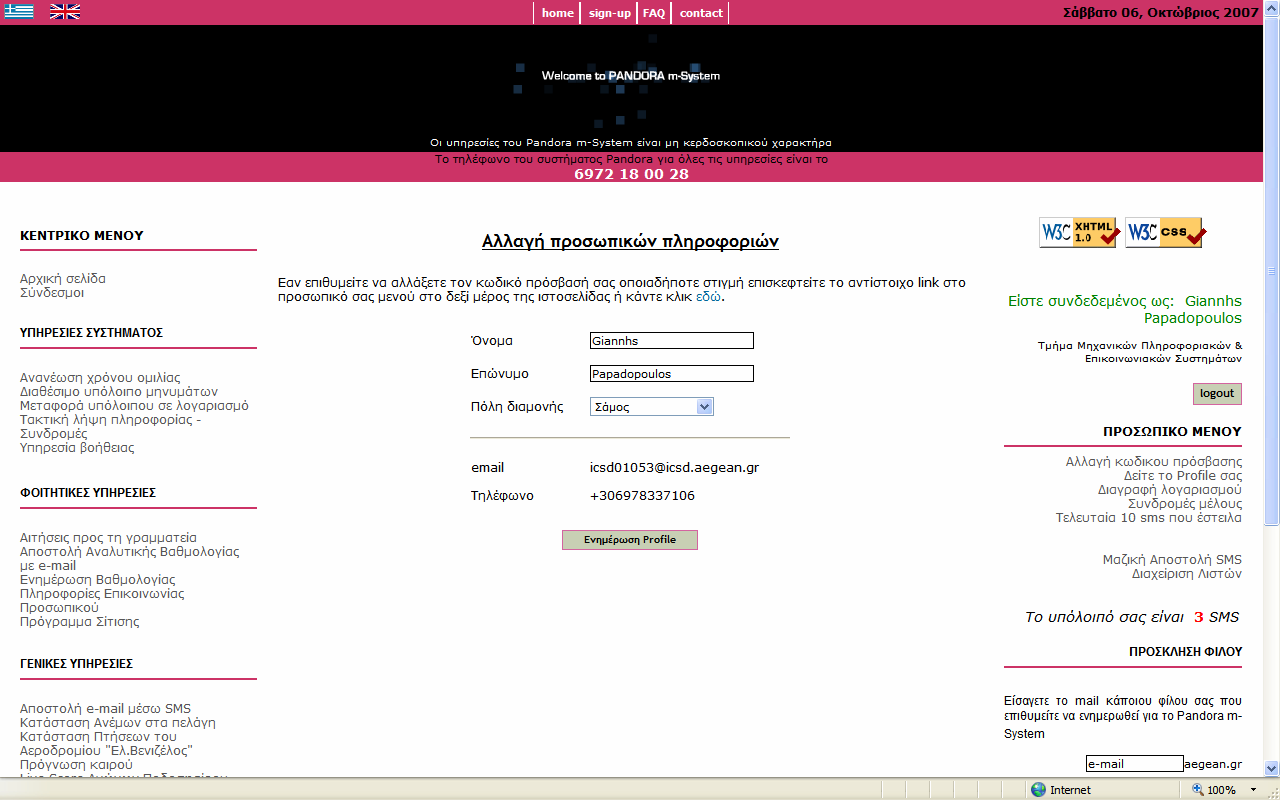Screen dimensions: 1280x800
Task: Click the W3C XHTML 1.0 validation badge
Action: pos(1078,232)
